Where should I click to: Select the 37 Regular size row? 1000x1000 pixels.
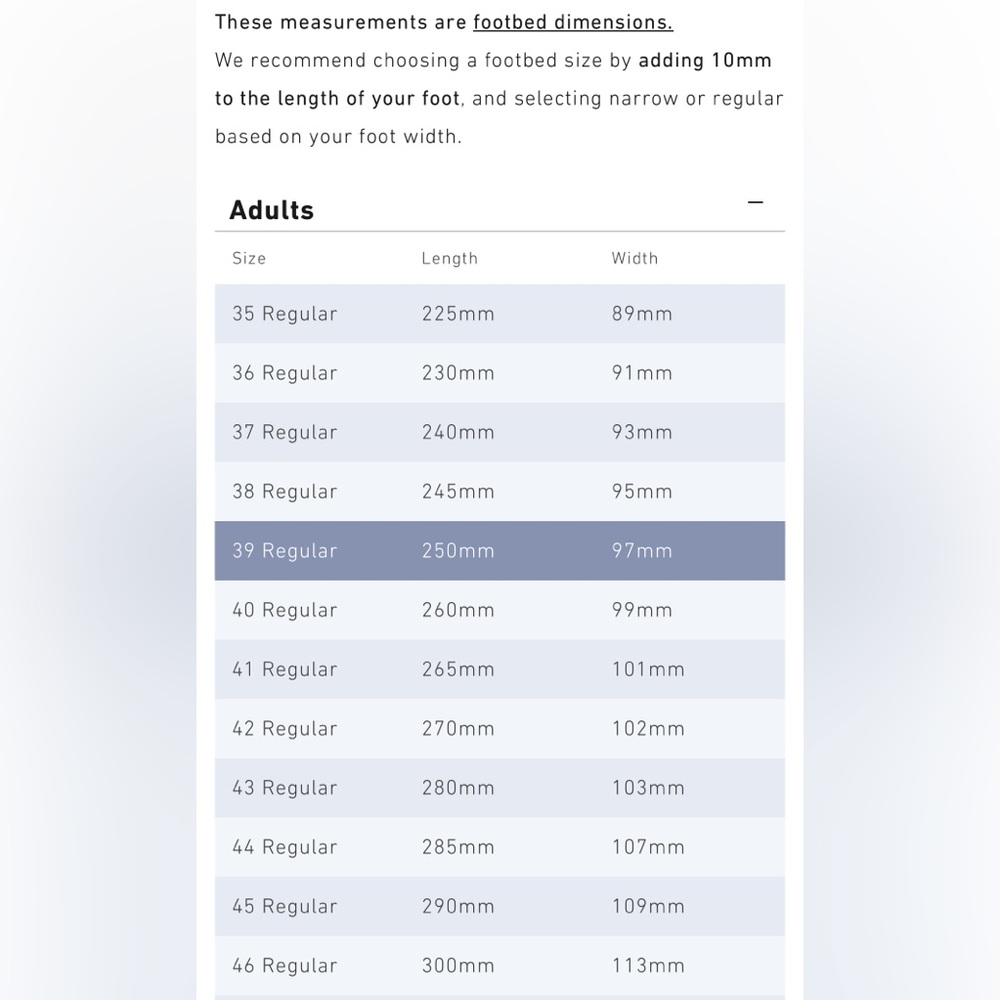click(x=499, y=432)
